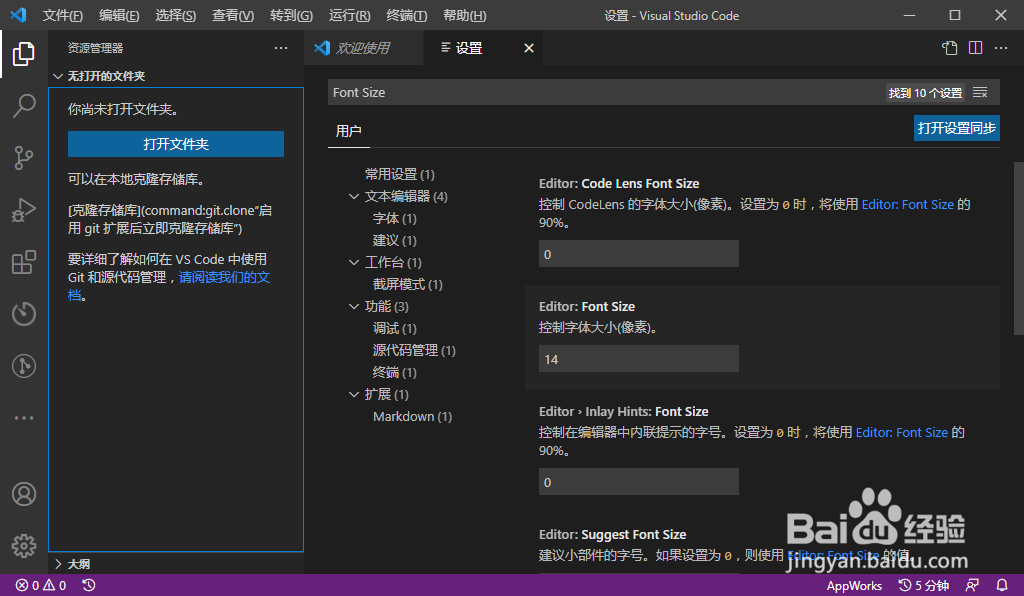Open the 转到(G) menu
Viewport: 1024px width, 596px height.
(291, 16)
